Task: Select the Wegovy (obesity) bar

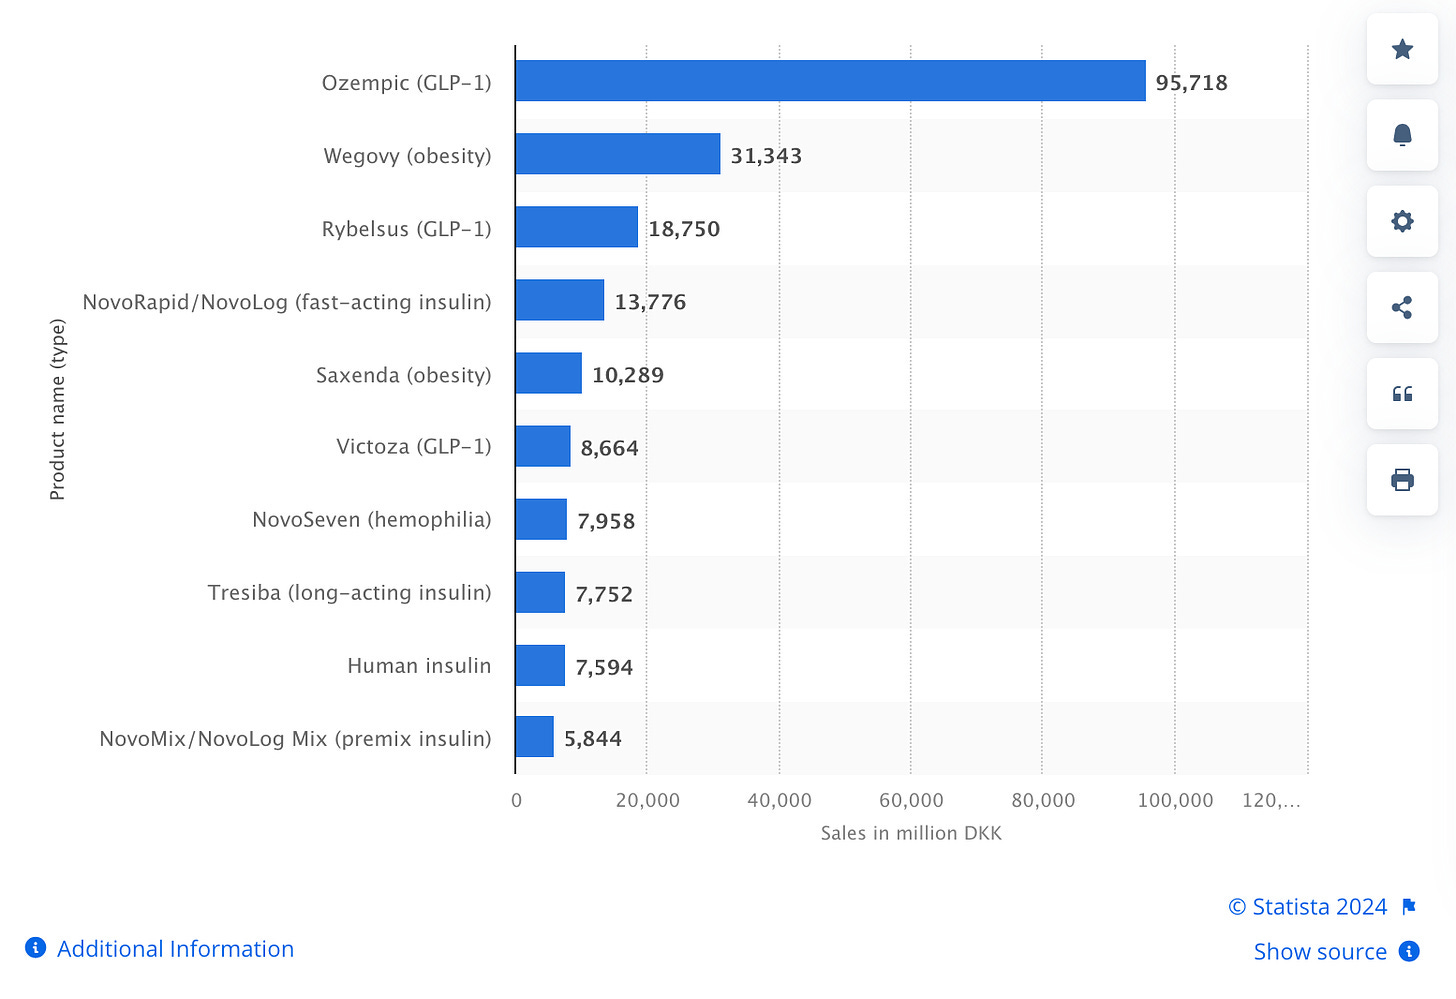Action: [x=618, y=154]
